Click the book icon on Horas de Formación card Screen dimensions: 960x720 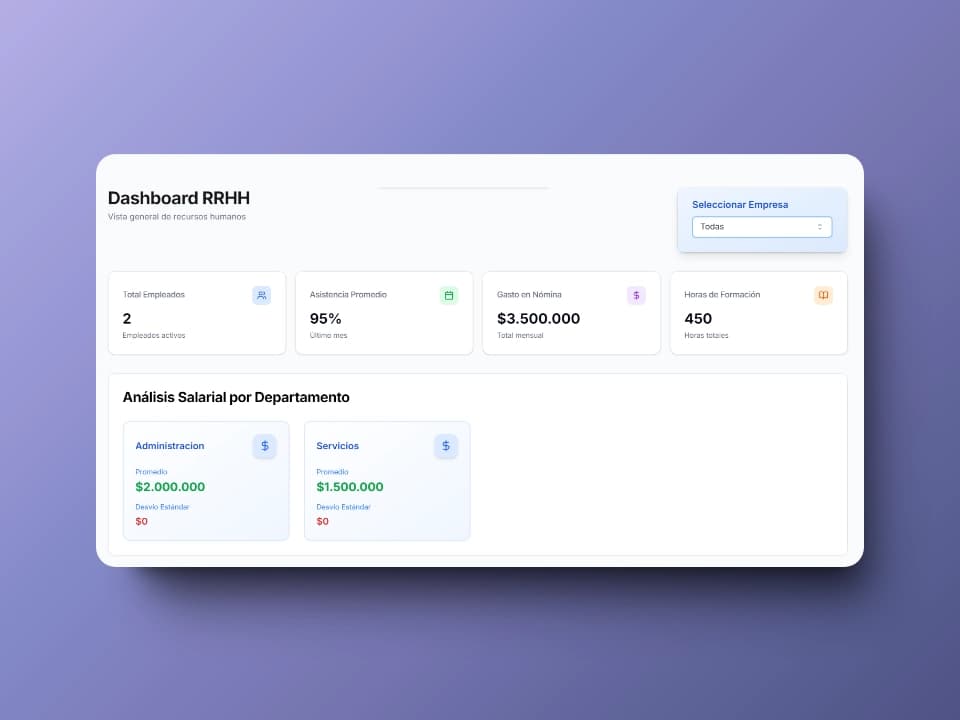pos(823,295)
